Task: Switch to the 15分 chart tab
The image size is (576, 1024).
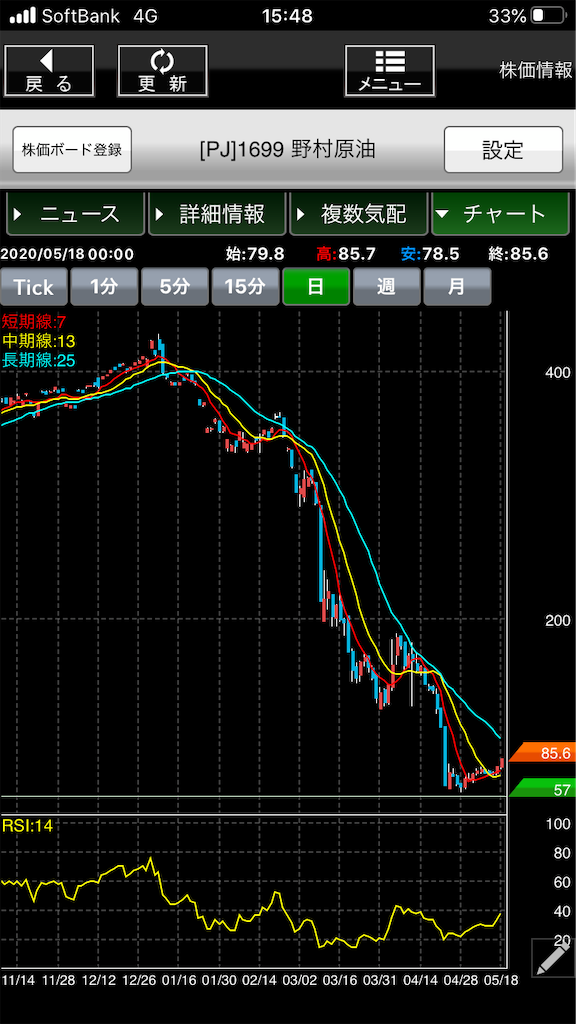Action: (246, 287)
